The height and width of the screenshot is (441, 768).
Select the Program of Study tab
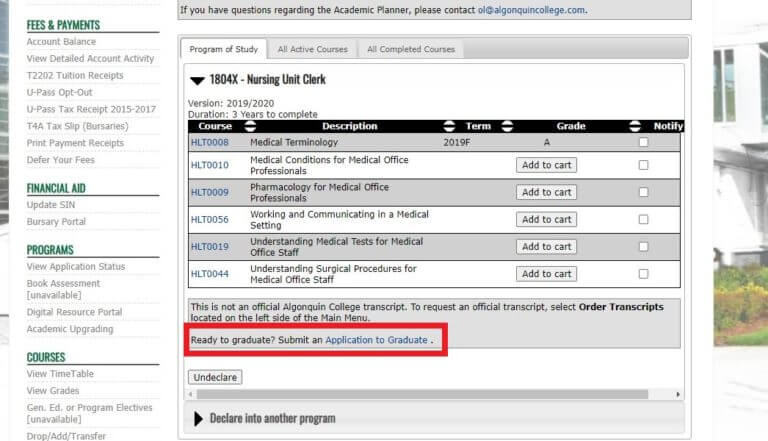[224, 49]
